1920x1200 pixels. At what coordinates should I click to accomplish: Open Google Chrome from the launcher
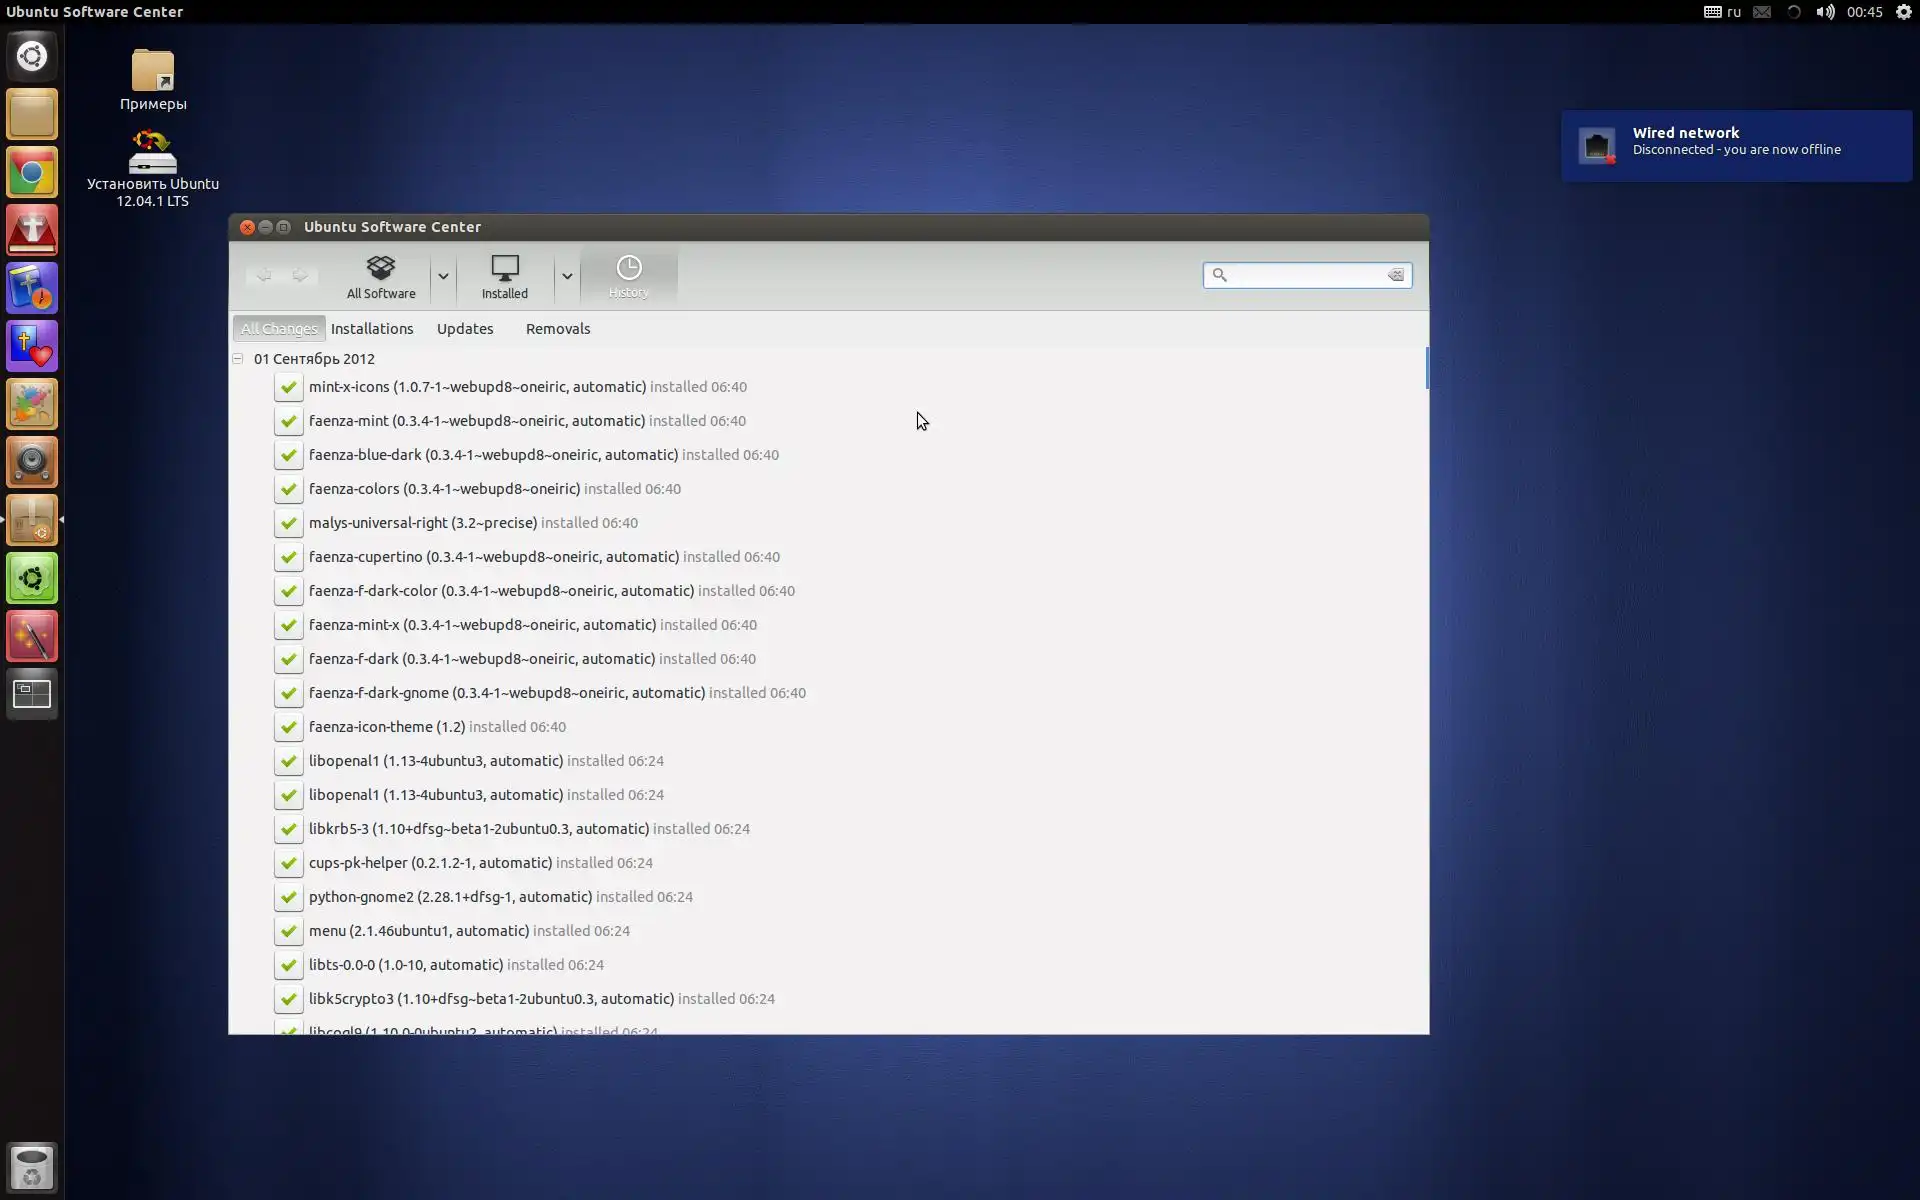tap(32, 173)
